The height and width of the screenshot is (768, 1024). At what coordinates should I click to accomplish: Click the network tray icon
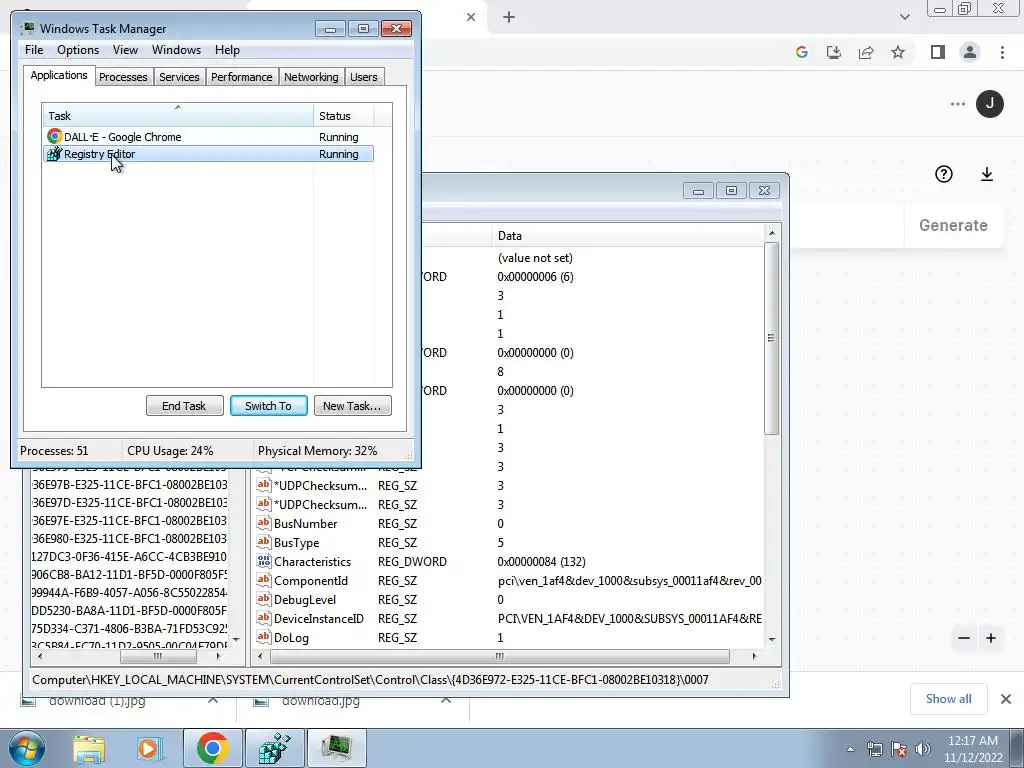pyautogui.click(x=874, y=749)
